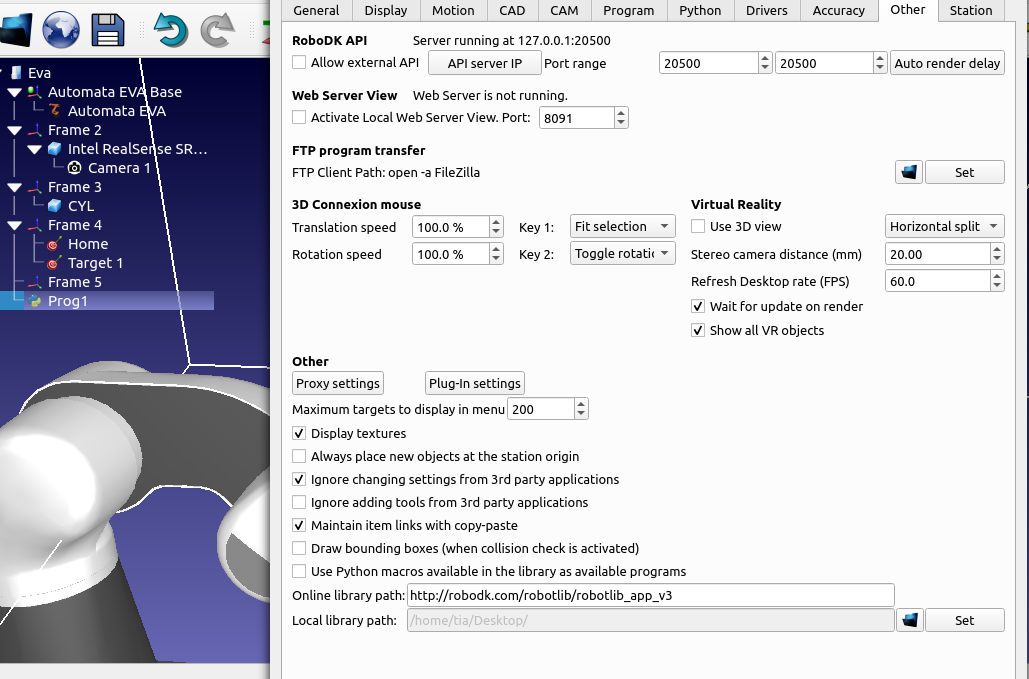
Task: Click the Camera 1 icon in tree
Action: point(74,168)
